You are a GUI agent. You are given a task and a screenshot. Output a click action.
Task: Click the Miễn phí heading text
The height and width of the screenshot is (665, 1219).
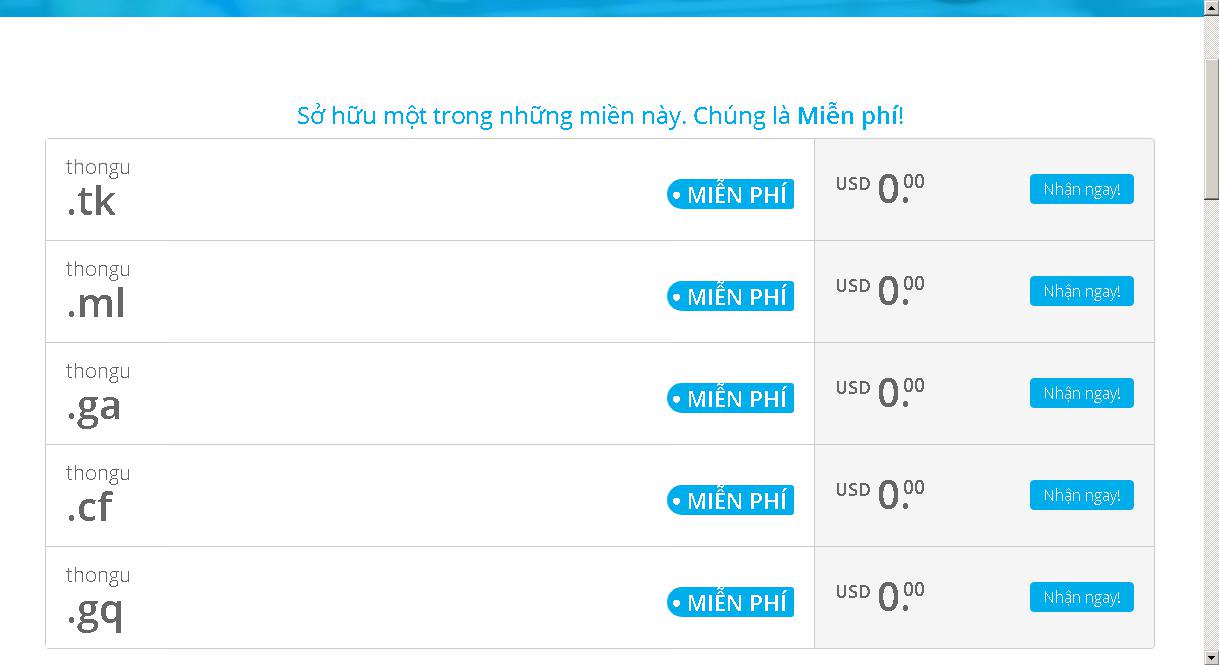pos(849,116)
